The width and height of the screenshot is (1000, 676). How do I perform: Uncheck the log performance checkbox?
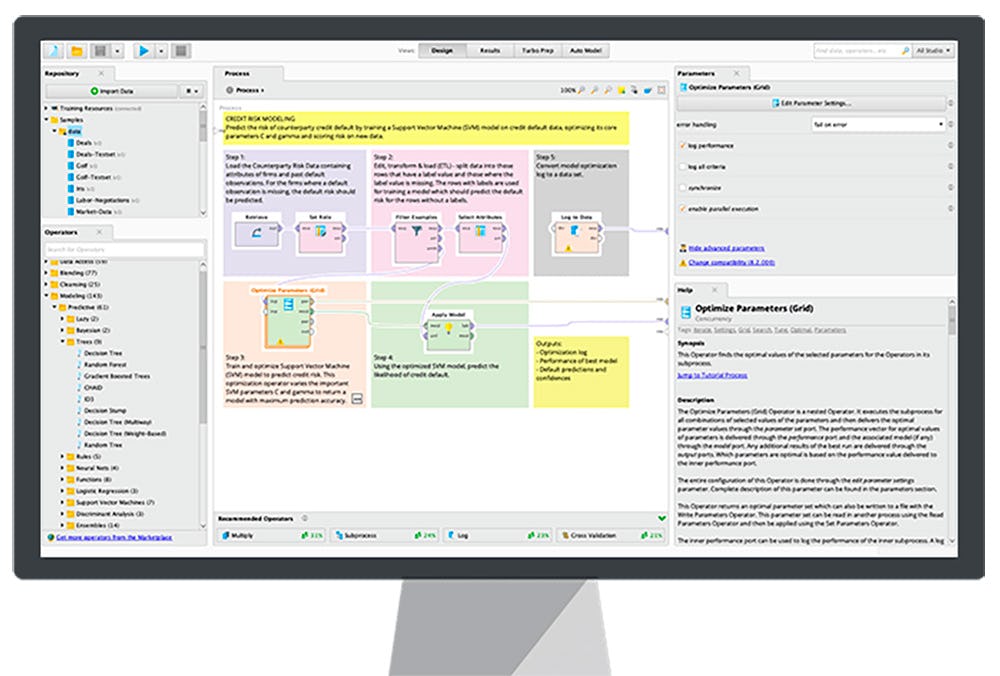pyautogui.click(x=681, y=146)
